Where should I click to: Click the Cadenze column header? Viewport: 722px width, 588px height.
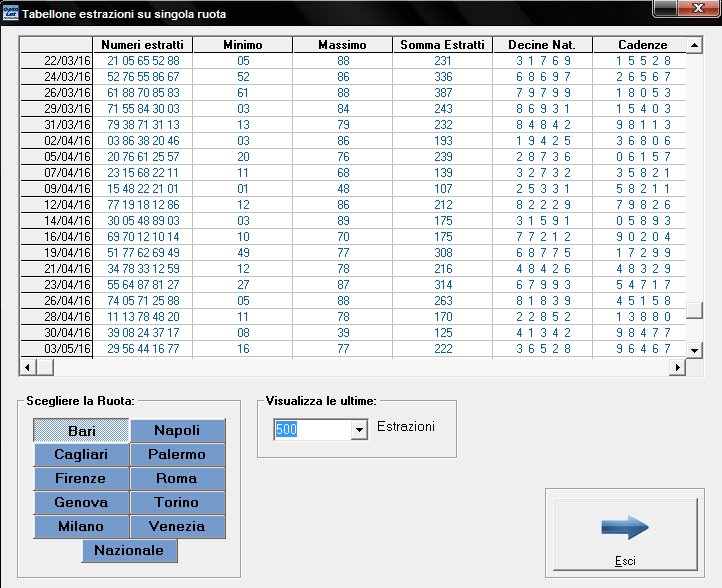click(x=640, y=45)
